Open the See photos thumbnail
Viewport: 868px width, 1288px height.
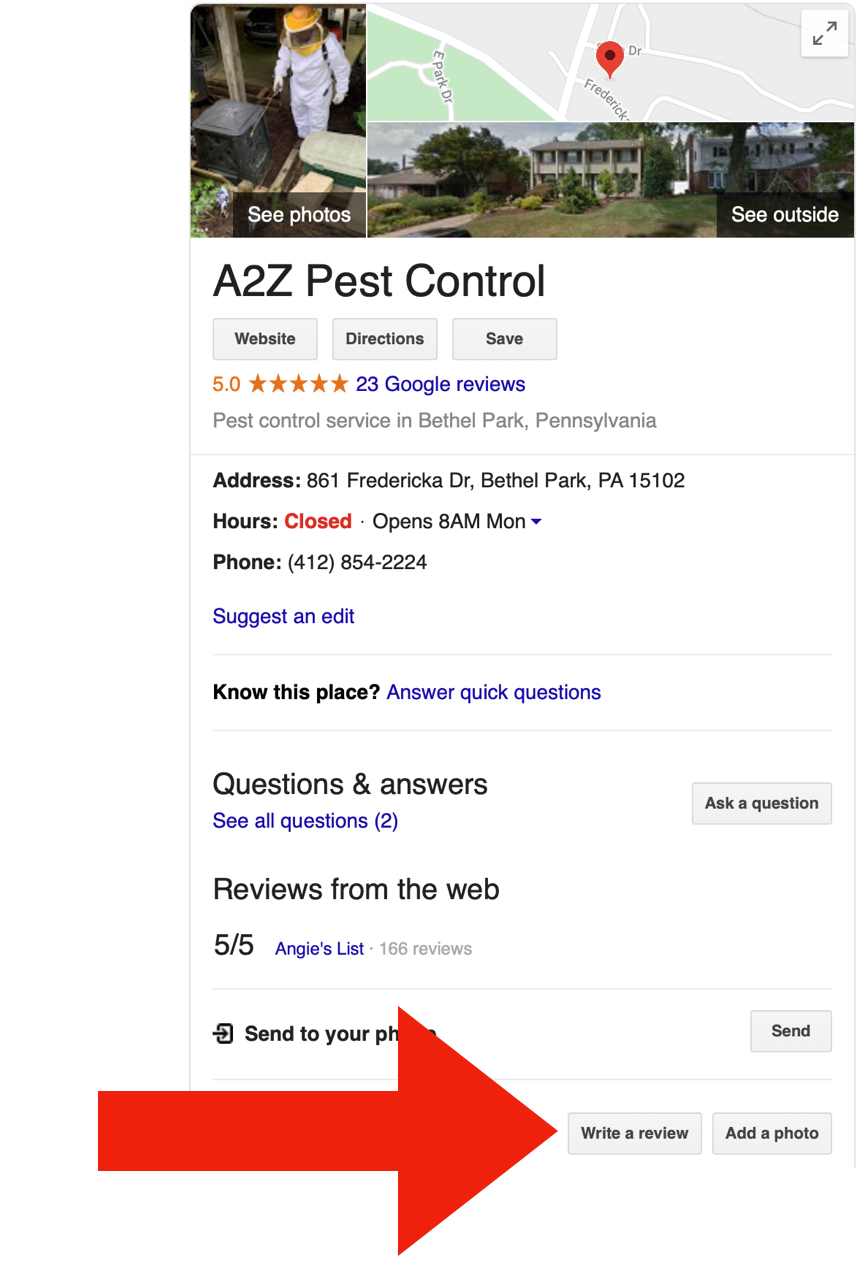pyautogui.click(x=278, y=120)
